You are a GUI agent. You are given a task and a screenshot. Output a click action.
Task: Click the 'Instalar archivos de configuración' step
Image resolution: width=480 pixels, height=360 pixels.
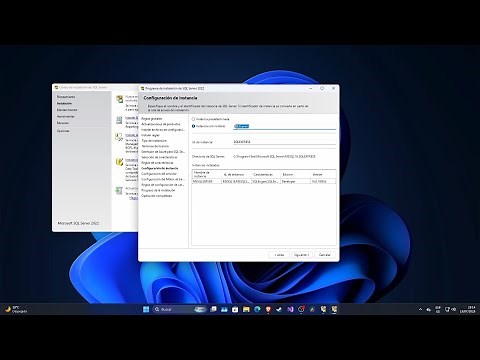[x=163, y=130]
